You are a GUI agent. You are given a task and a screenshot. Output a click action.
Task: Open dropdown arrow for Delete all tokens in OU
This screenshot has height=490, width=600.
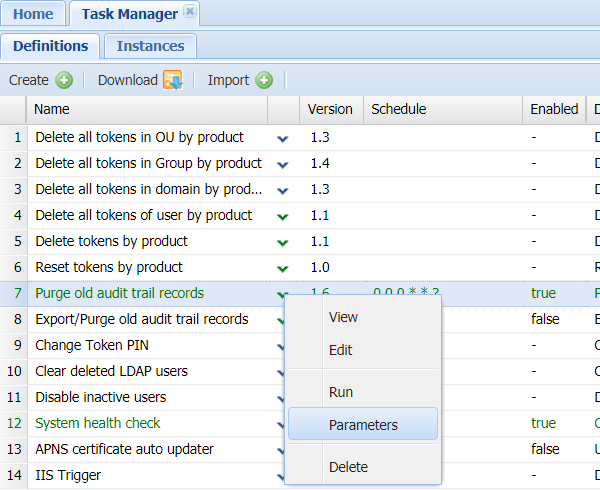pos(282,138)
